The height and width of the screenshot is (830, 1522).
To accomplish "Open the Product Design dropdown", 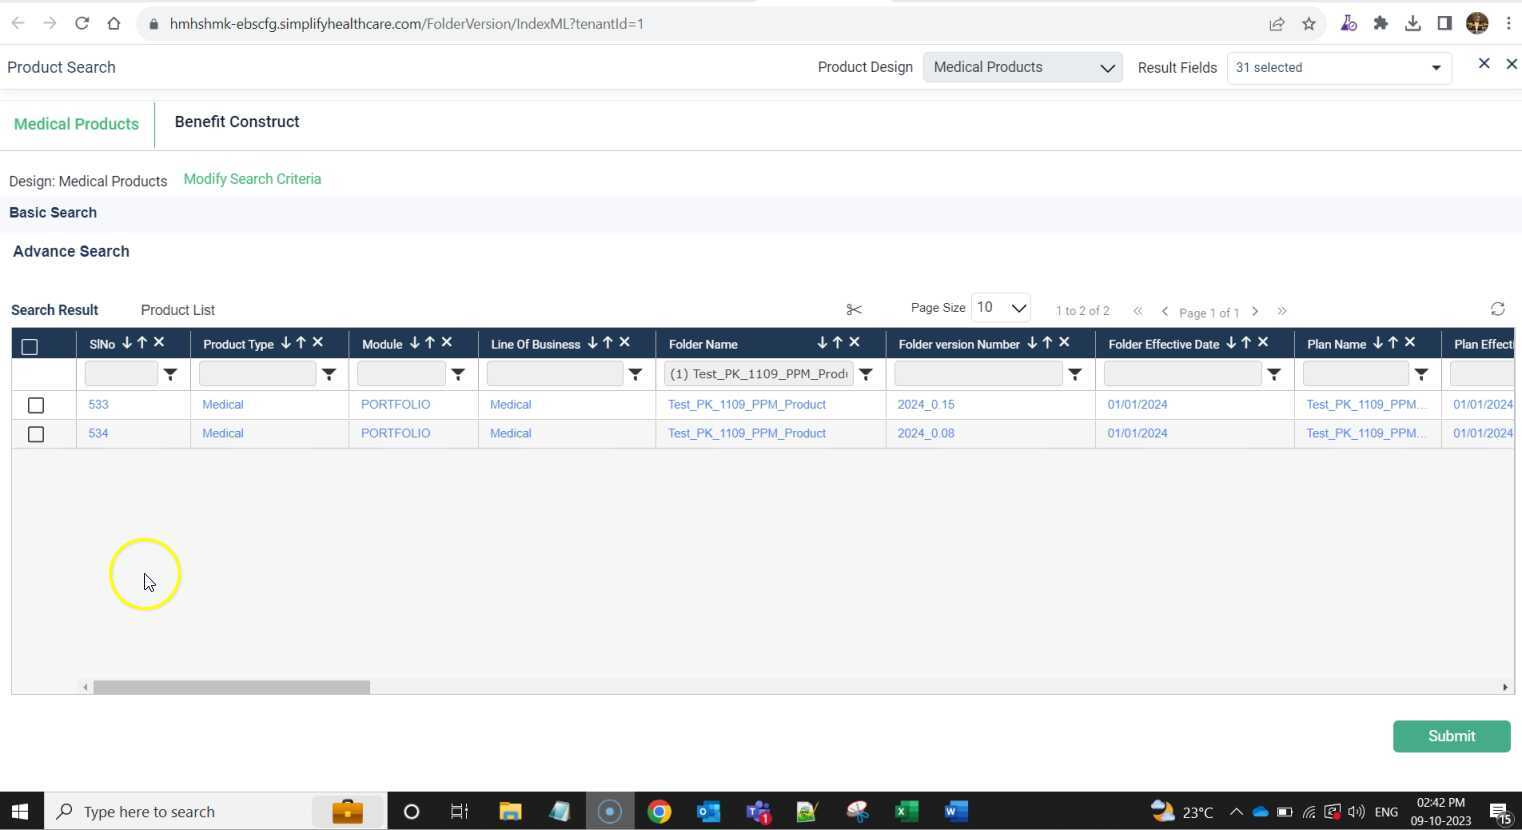I will coord(1022,67).
